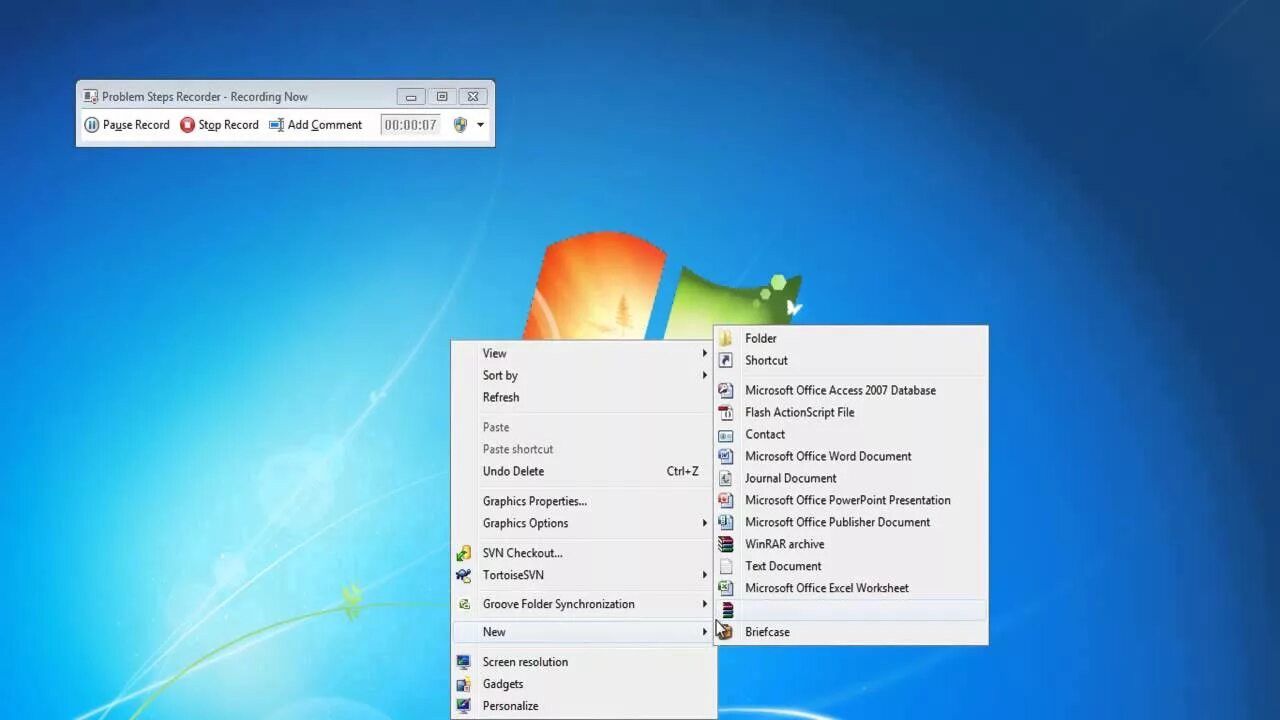This screenshot has height=720, width=1280.
Task: Create a new Folder via its label
Action: [761, 338]
